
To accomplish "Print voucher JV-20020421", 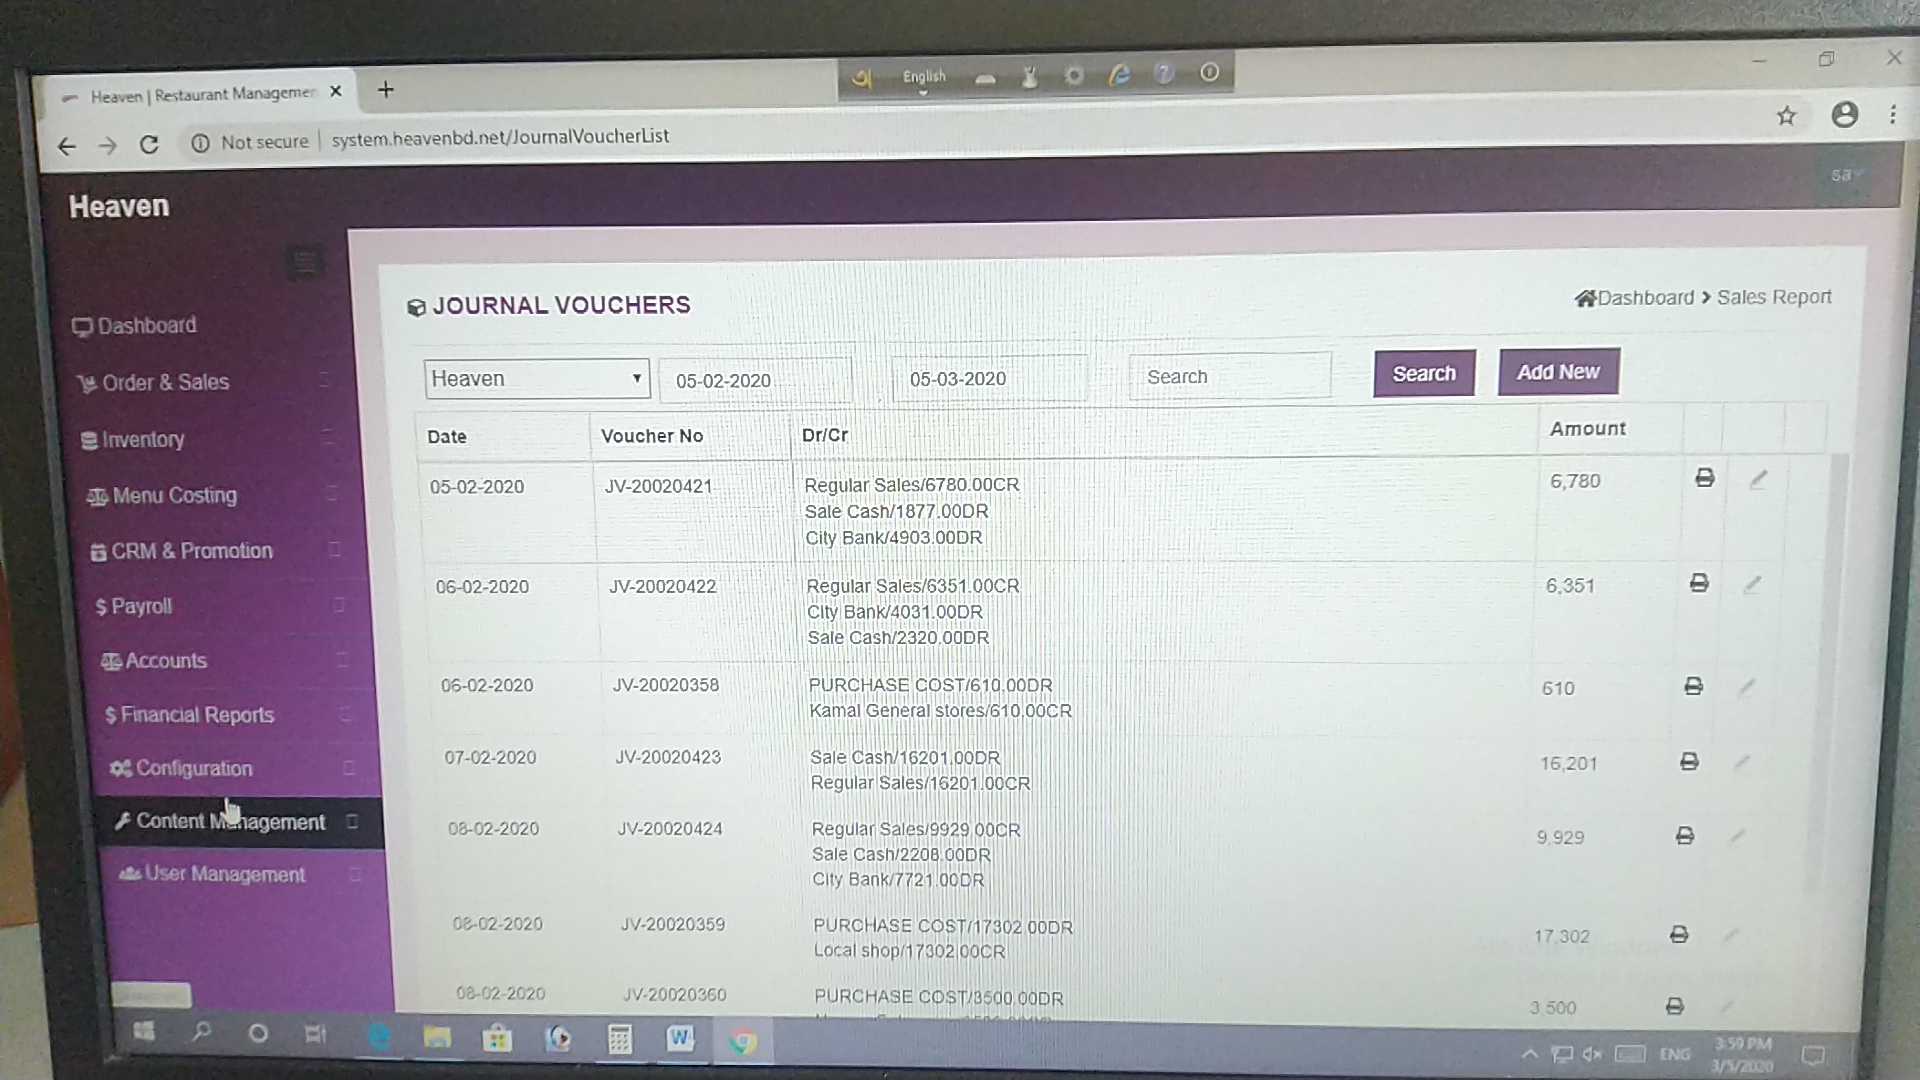I will (x=1705, y=478).
